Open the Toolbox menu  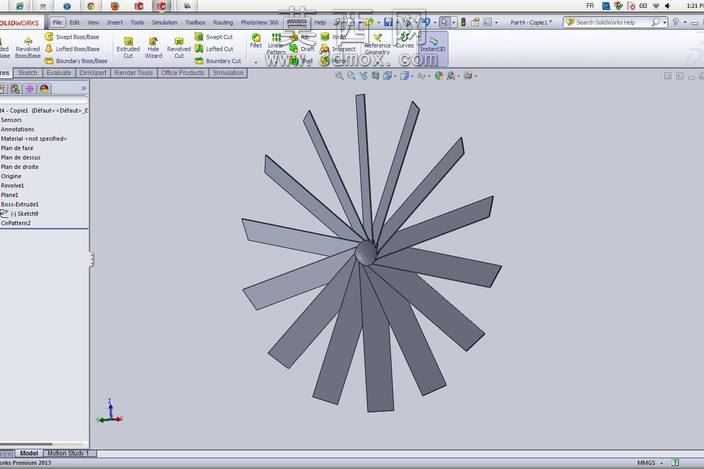195,22
